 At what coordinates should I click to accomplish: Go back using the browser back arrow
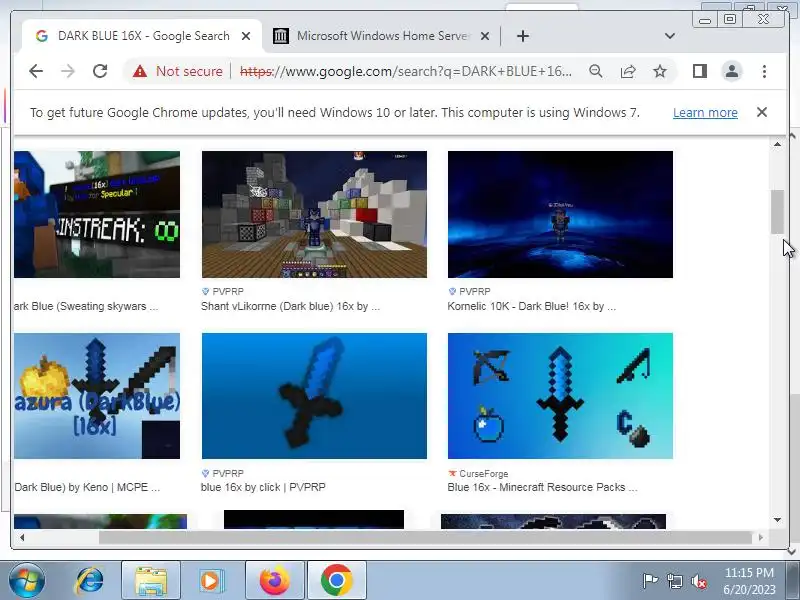click(36, 71)
